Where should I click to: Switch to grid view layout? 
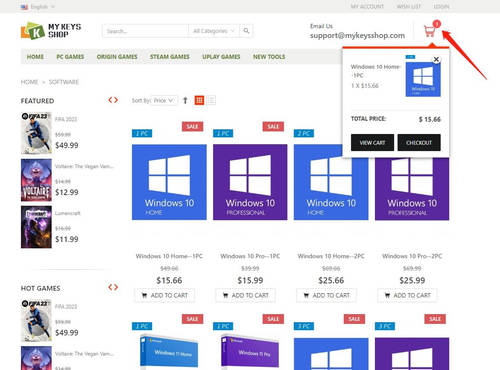[199, 100]
